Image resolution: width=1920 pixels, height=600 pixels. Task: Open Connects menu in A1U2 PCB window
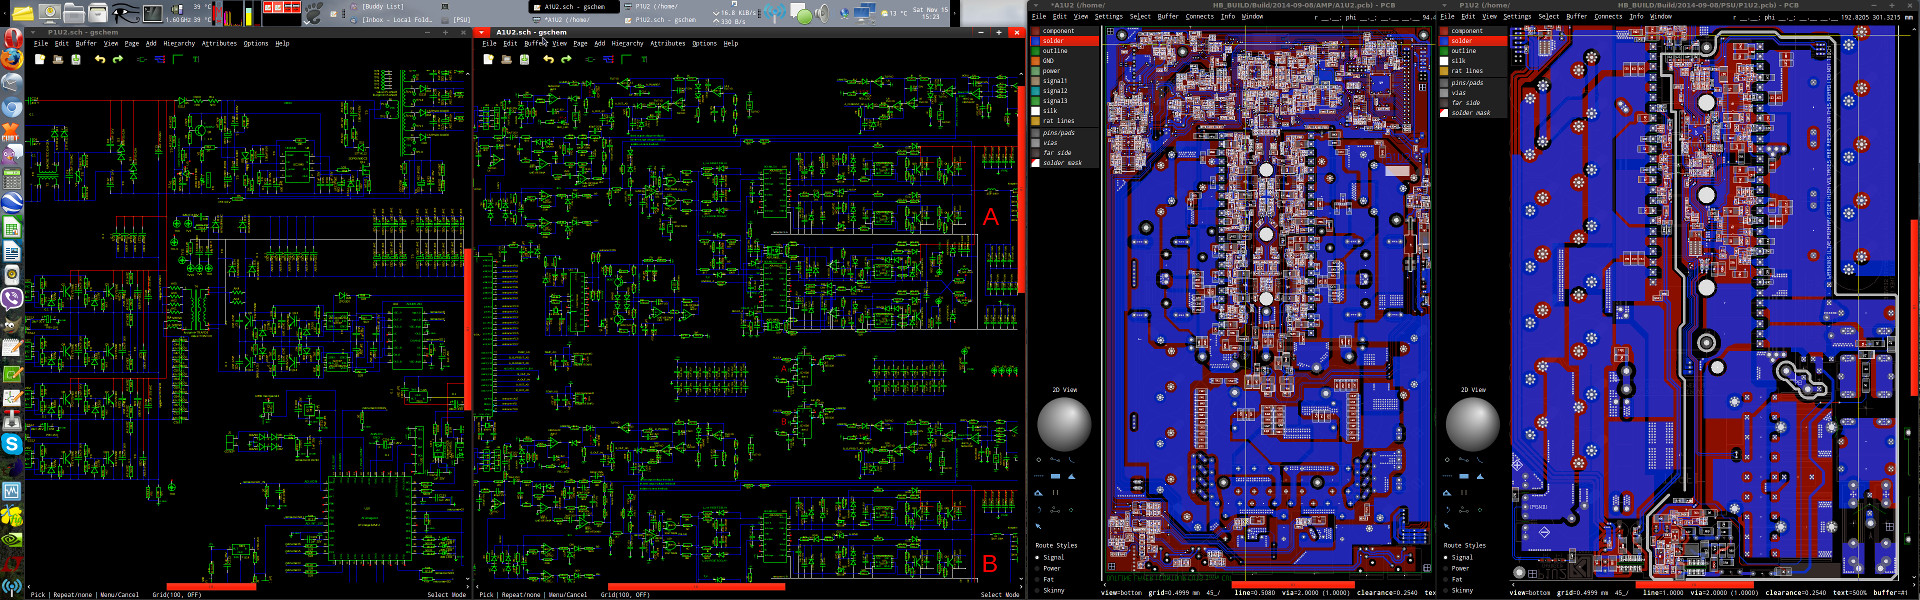pyautogui.click(x=1199, y=17)
